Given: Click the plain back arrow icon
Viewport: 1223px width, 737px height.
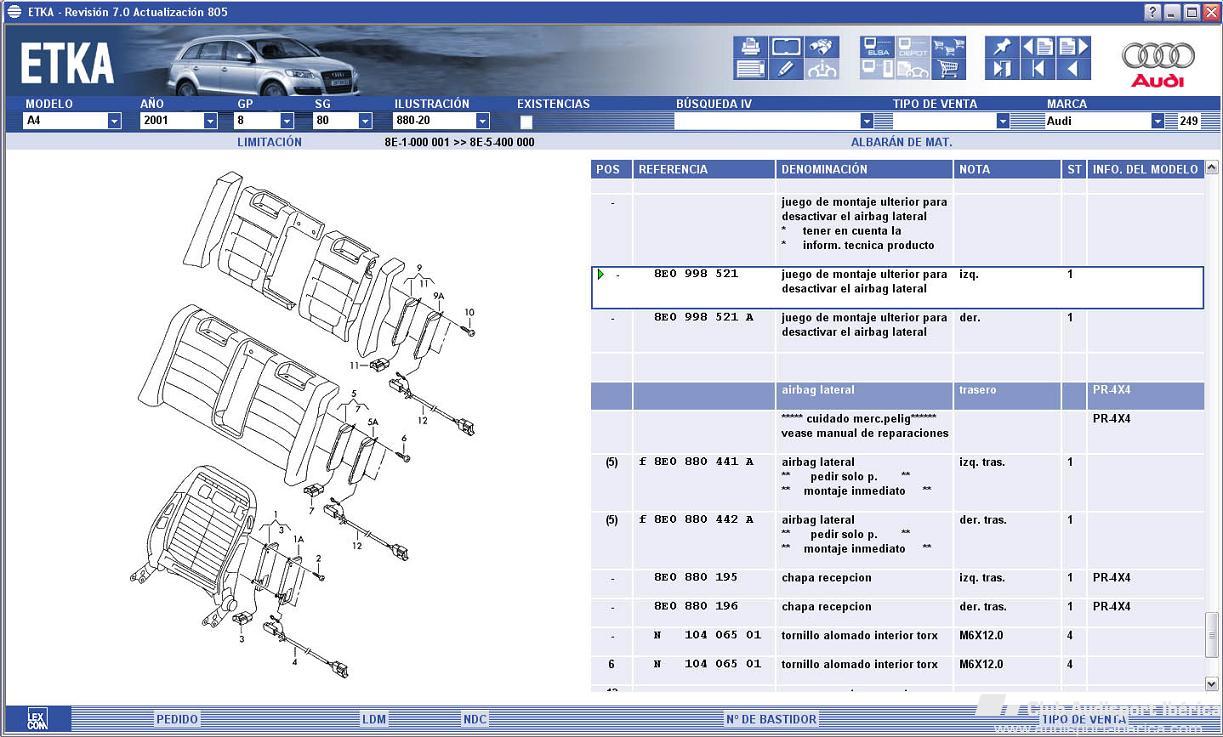Looking at the screenshot, I should [x=1073, y=69].
